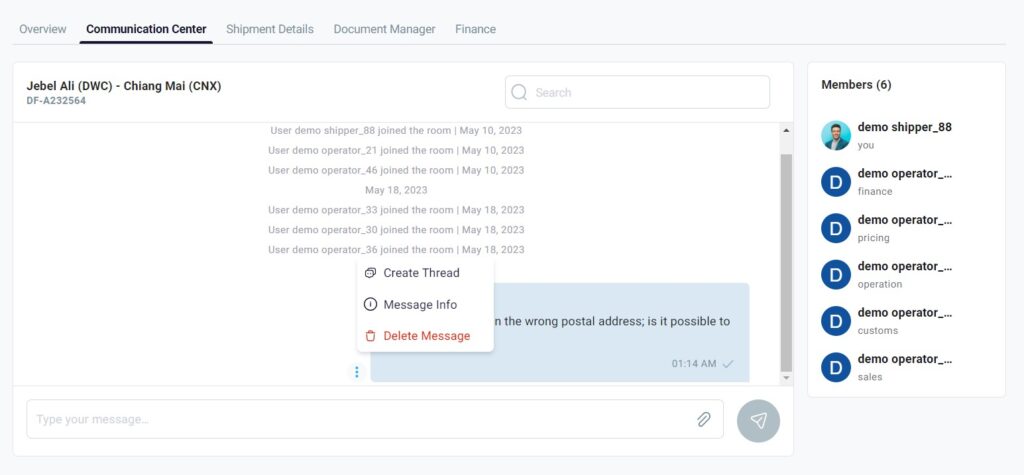The height and width of the screenshot is (475, 1024).
Task: Click the sales operator avatar
Action: 836,367
